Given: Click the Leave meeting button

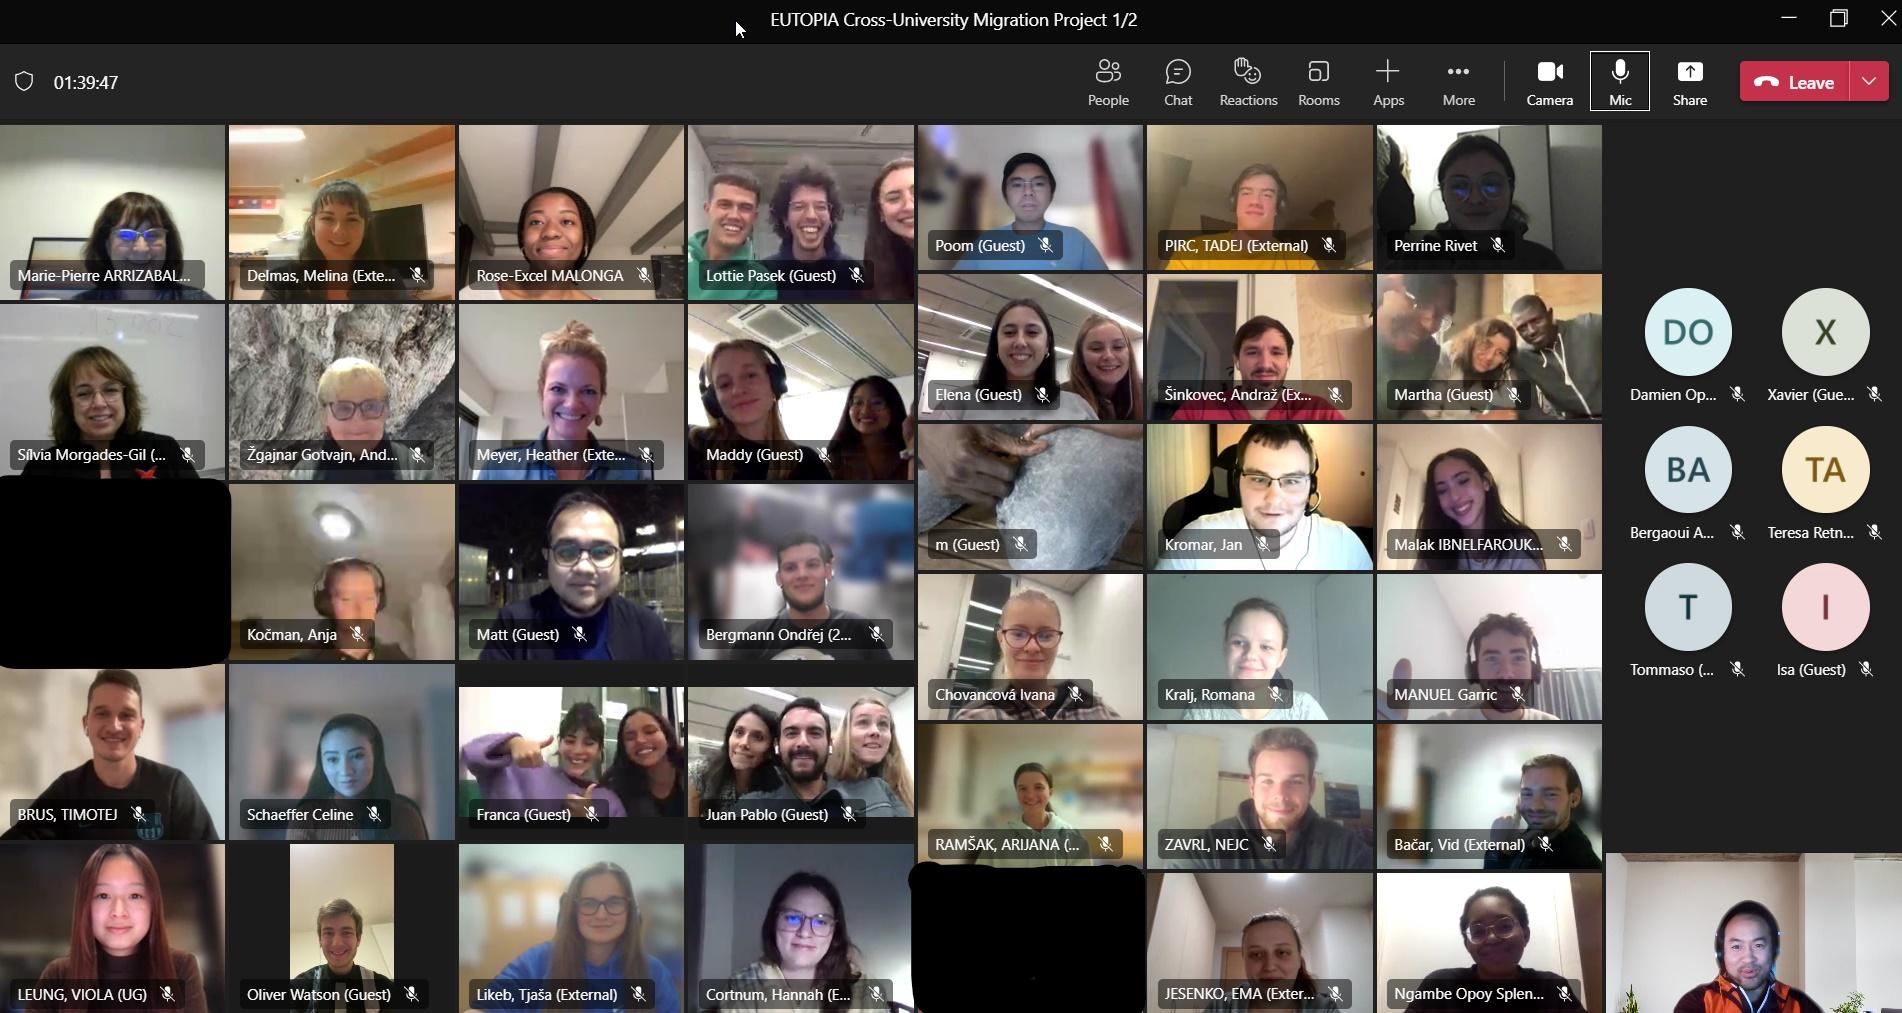Looking at the screenshot, I should click(1795, 82).
